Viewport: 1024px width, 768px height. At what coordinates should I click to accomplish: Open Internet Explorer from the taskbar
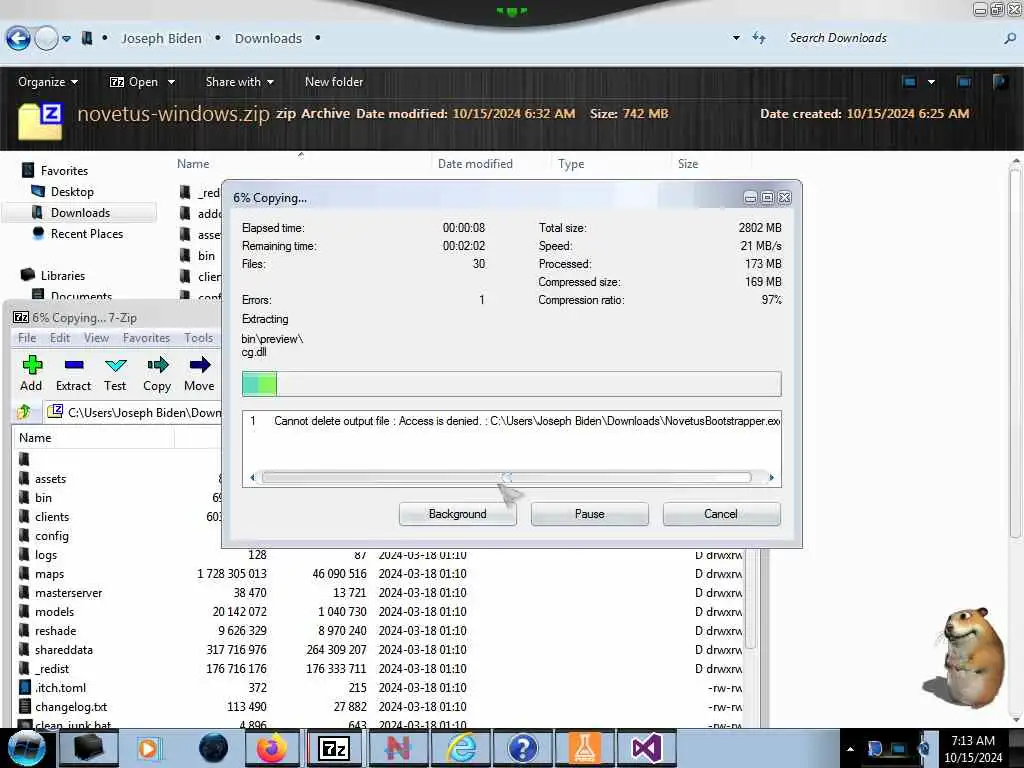pos(462,748)
